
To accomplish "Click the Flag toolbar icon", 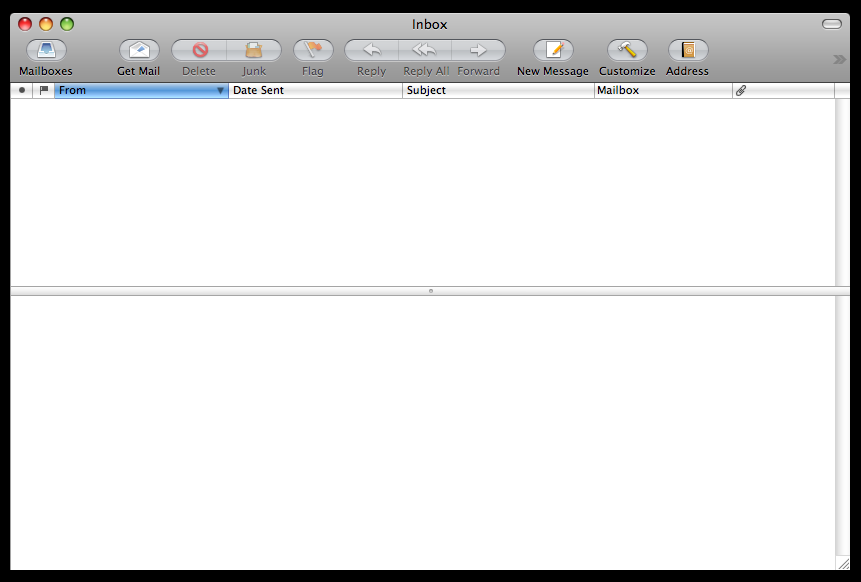I will [x=313, y=50].
